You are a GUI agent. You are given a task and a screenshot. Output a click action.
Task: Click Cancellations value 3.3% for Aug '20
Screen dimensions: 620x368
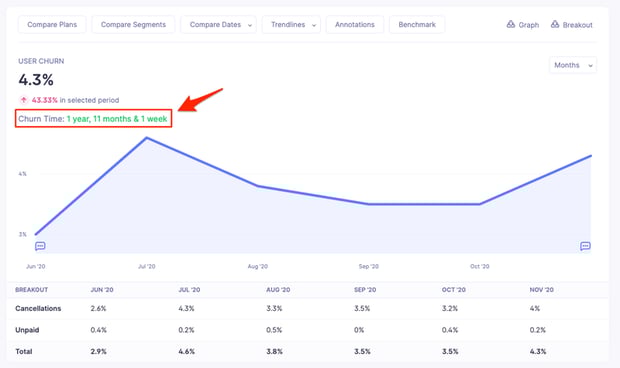274,308
